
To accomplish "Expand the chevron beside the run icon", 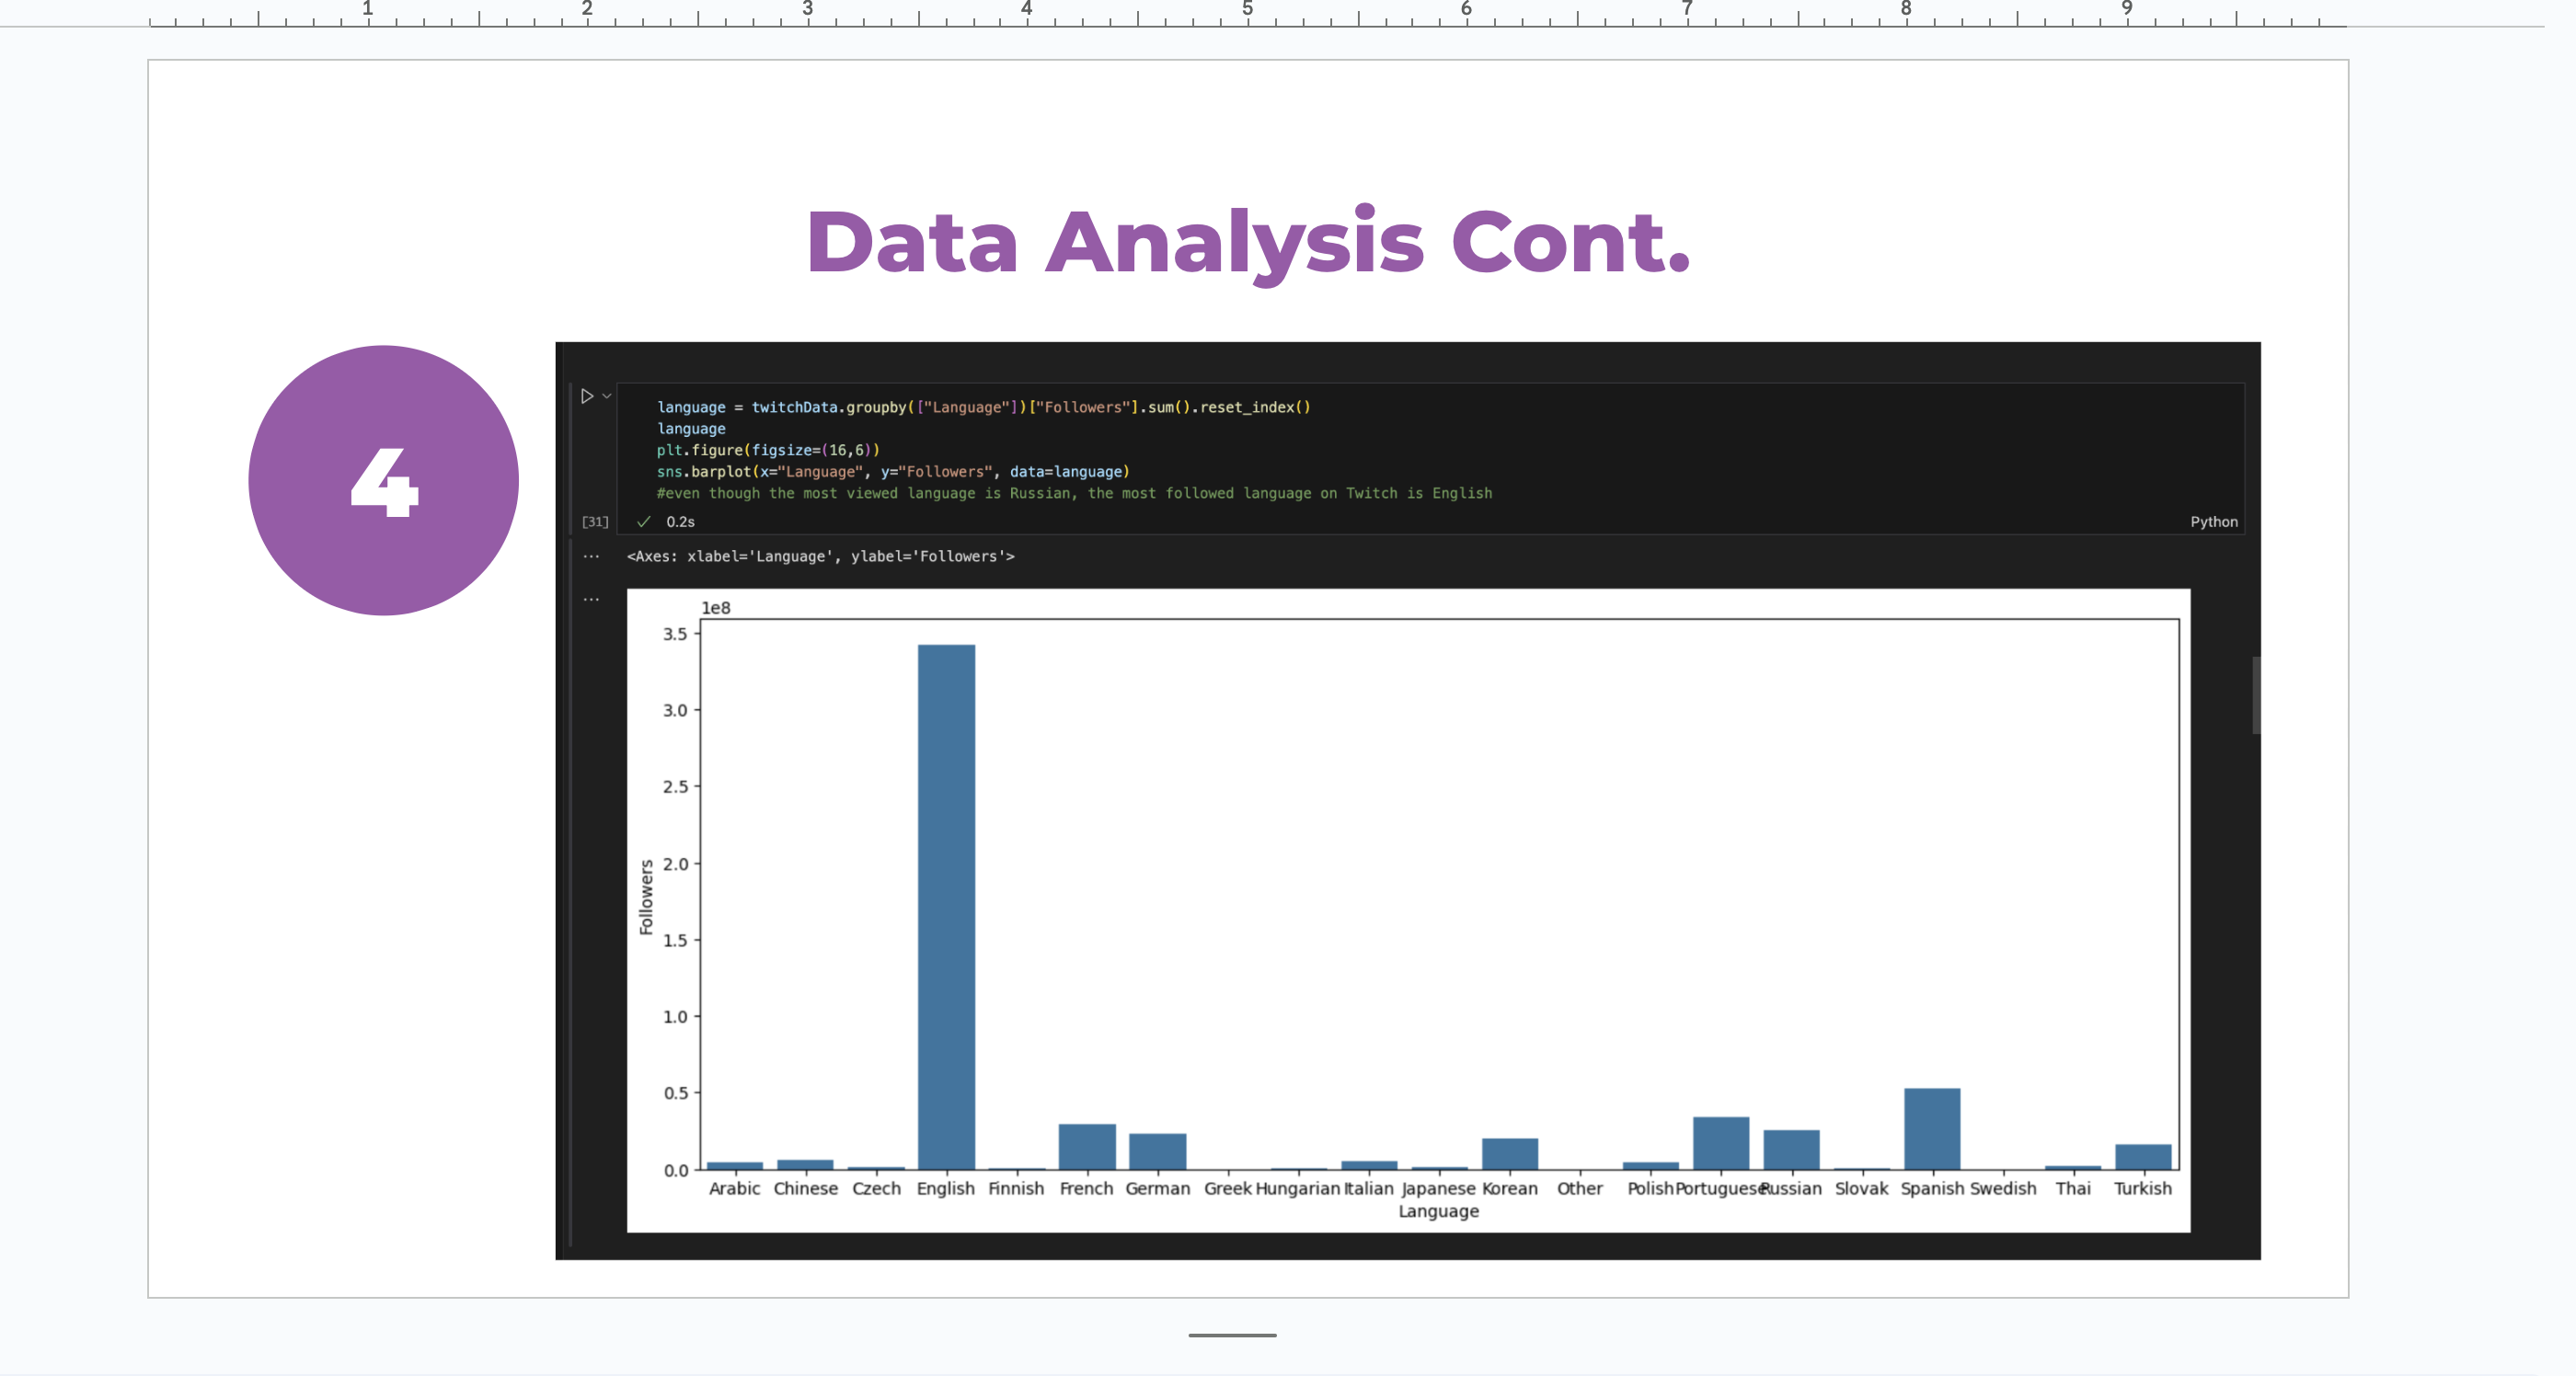I will click(x=607, y=396).
